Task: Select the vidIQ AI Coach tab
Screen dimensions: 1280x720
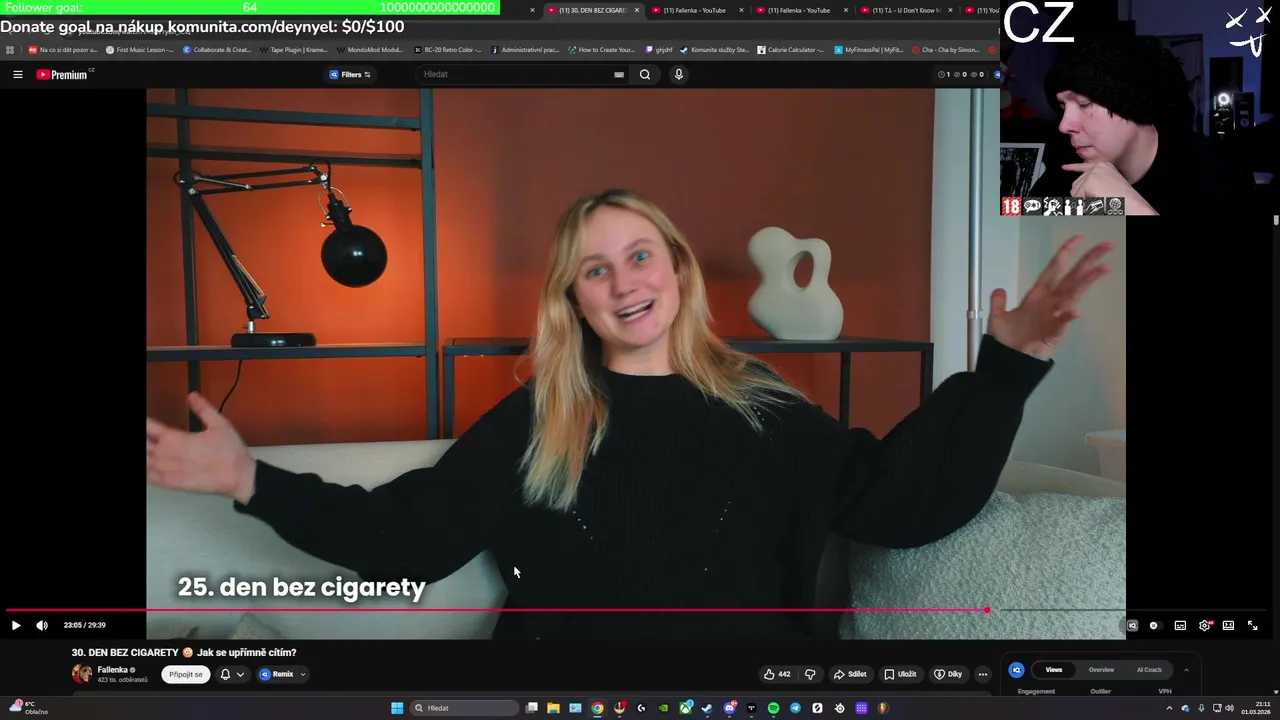Action: pos(1149,670)
